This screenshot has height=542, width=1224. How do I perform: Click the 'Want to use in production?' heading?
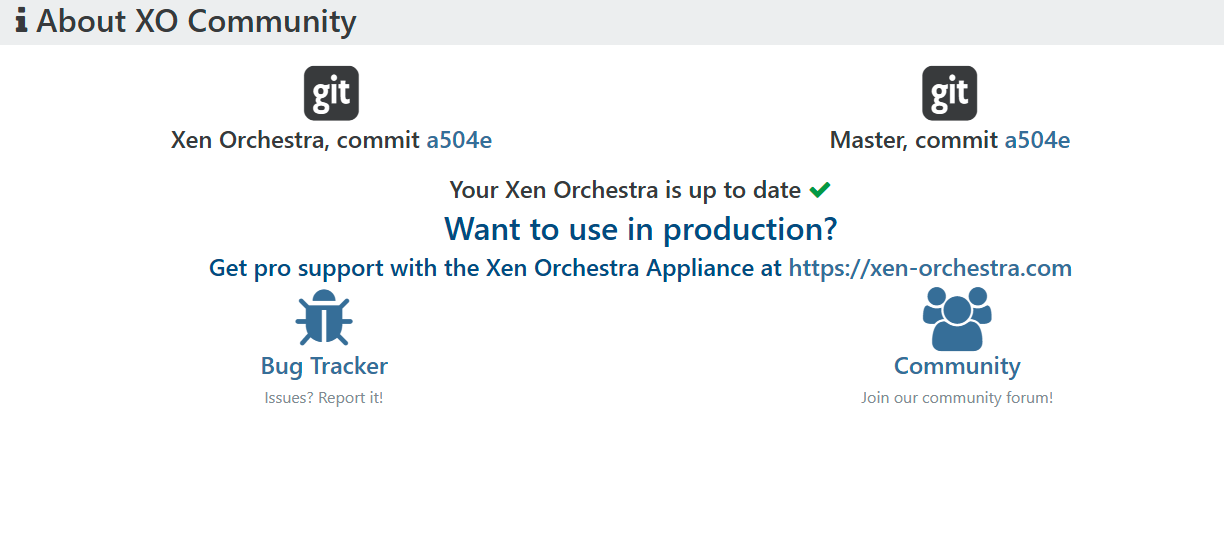[641, 229]
